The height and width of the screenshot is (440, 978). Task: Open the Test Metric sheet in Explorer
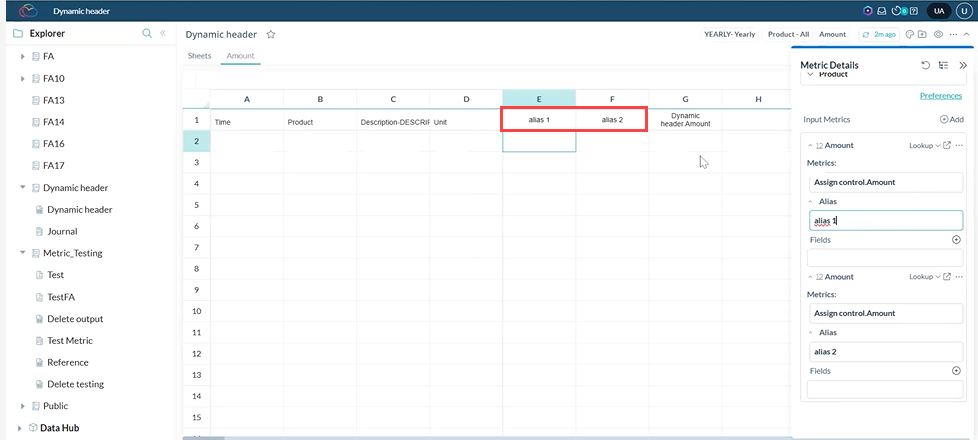70,341
